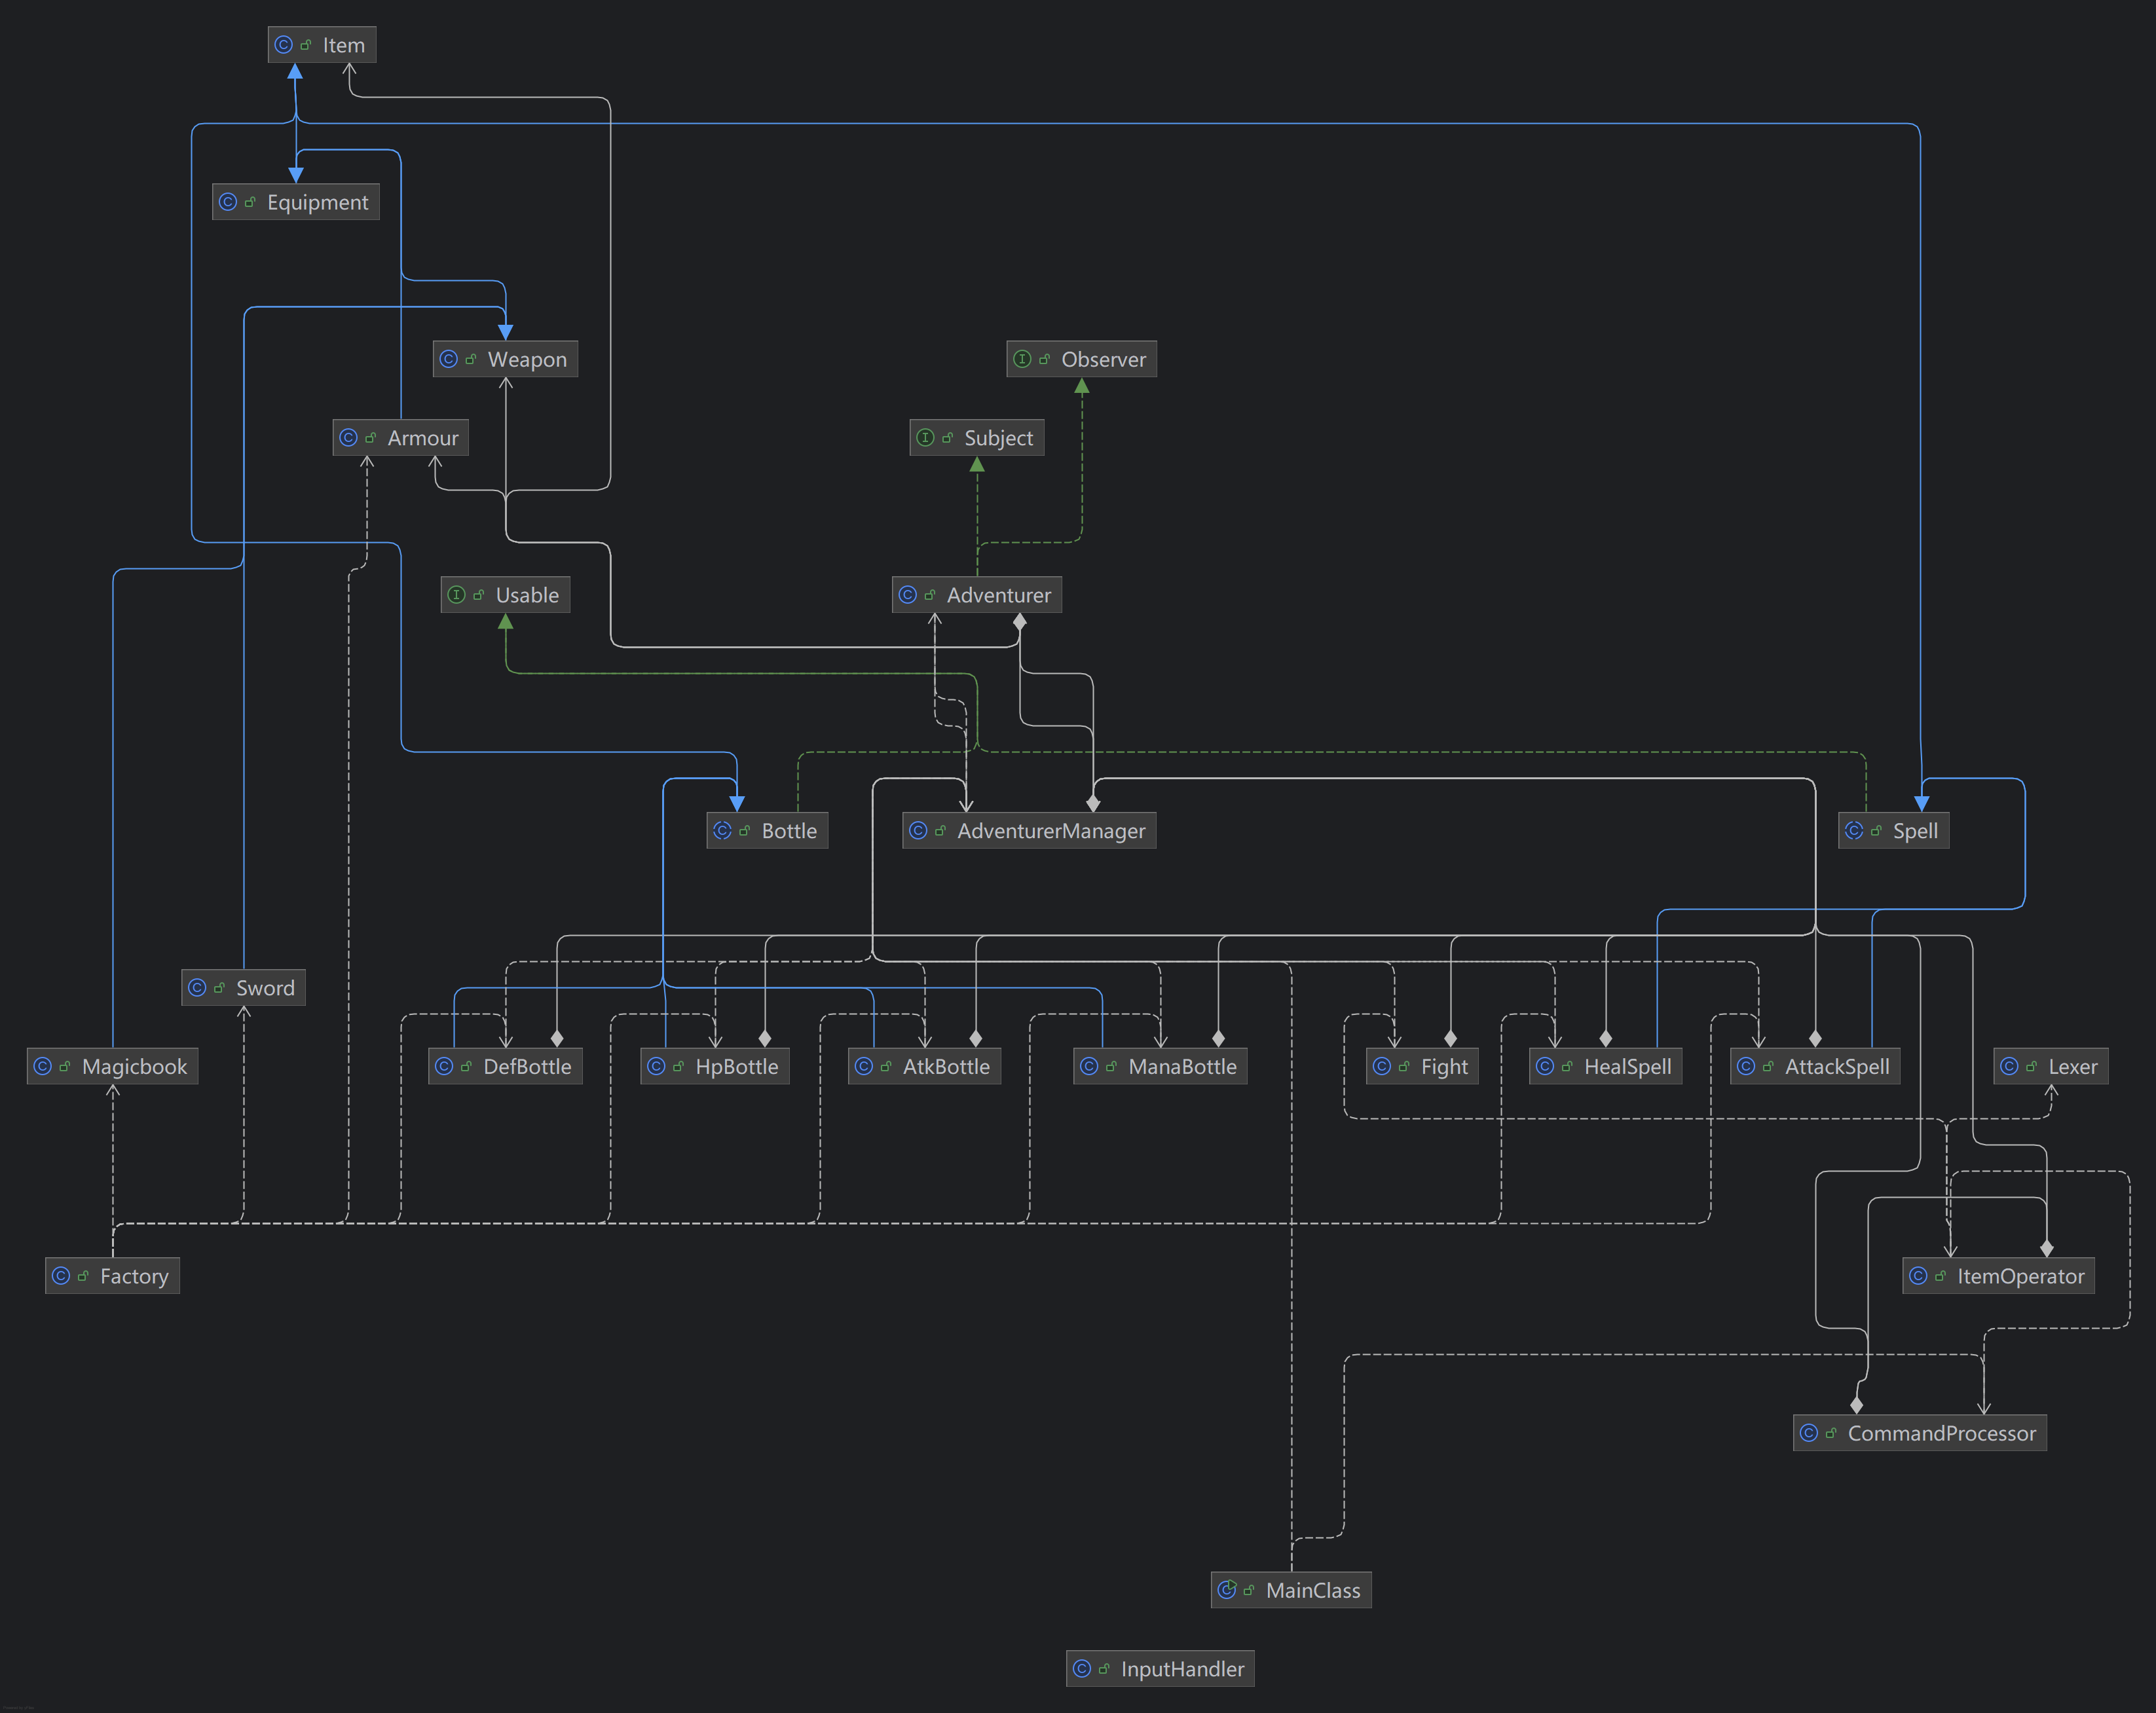The height and width of the screenshot is (1713, 2156).
Task: Click the class icon on AttackSpell node
Action: click(x=1746, y=1066)
